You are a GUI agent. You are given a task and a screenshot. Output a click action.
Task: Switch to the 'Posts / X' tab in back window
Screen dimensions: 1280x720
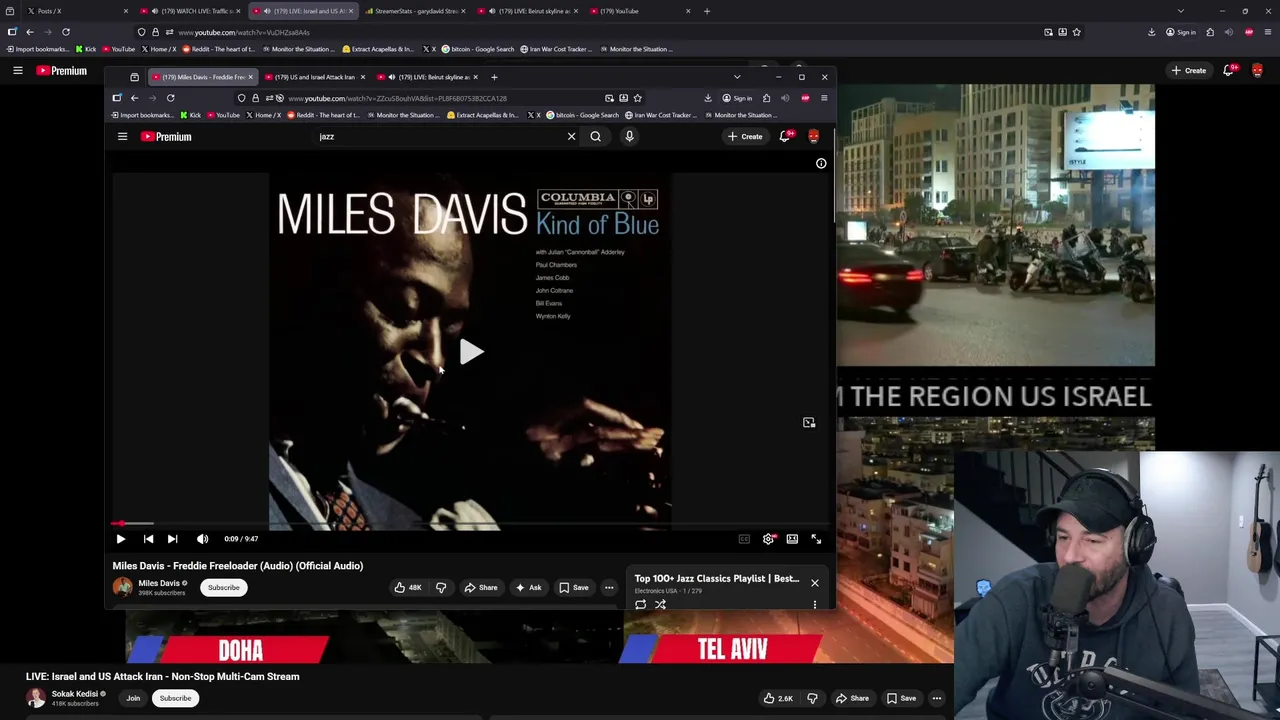click(x=76, y=11)
